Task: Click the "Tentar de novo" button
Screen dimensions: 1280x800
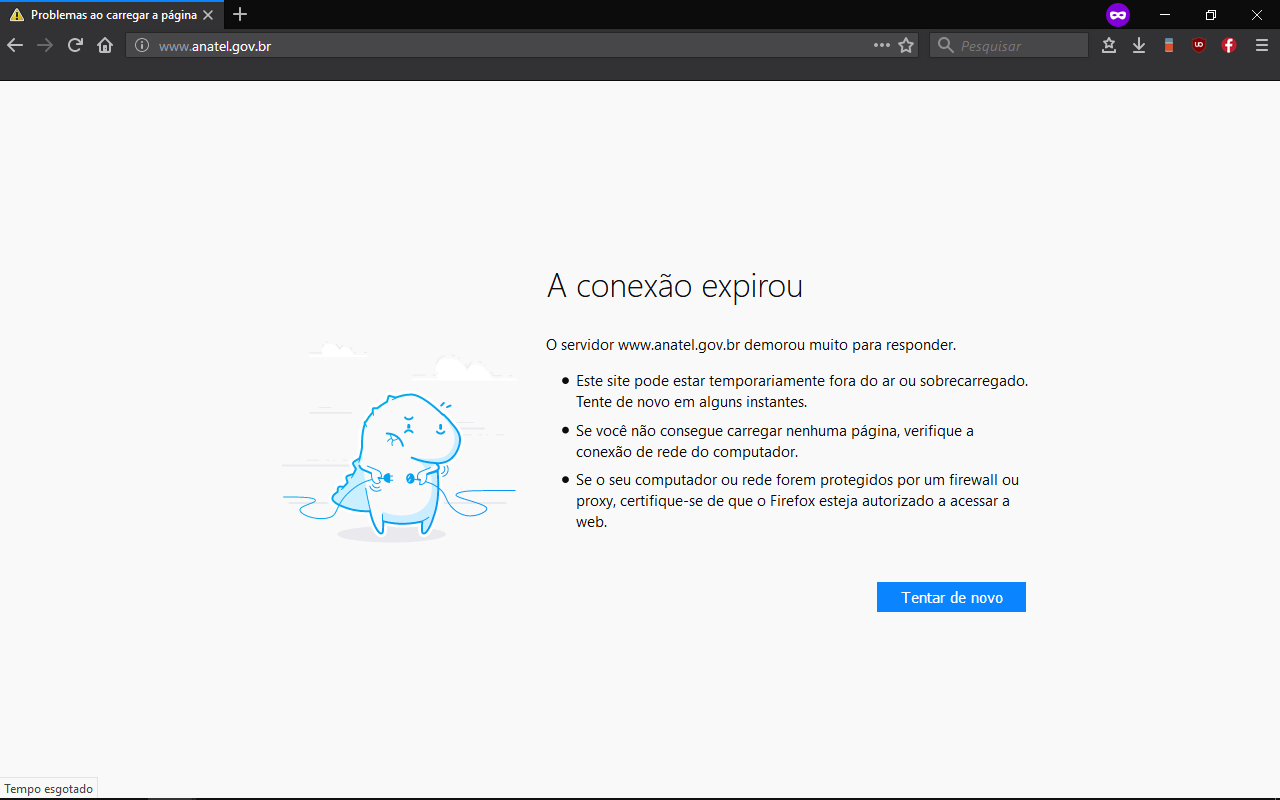Action: [951, 597]
